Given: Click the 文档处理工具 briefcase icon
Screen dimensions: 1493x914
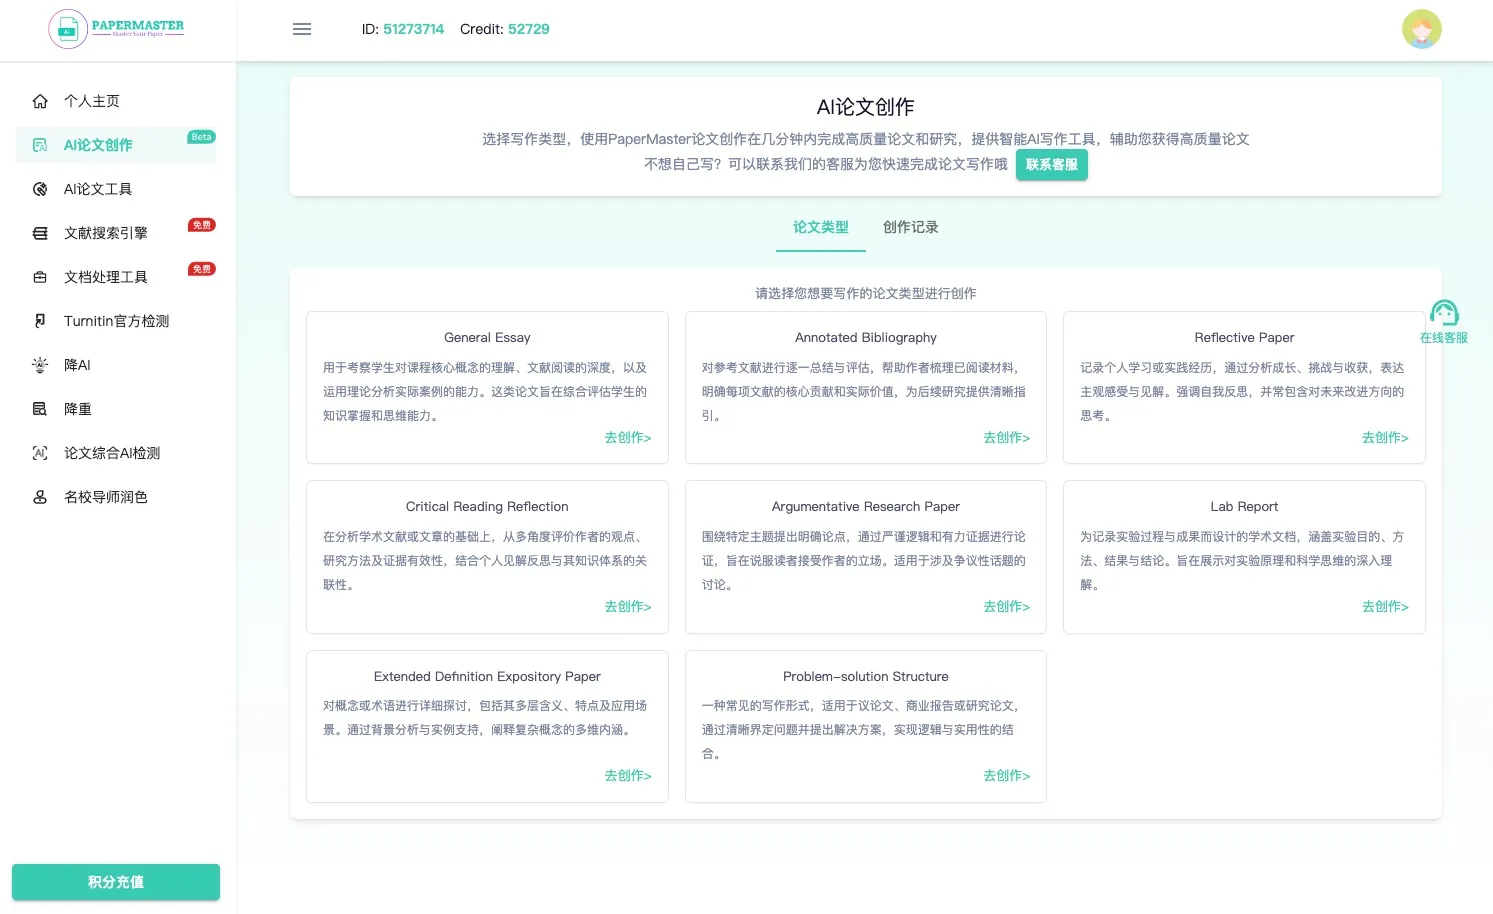Looking at the screenshot, I should point(40,277).
